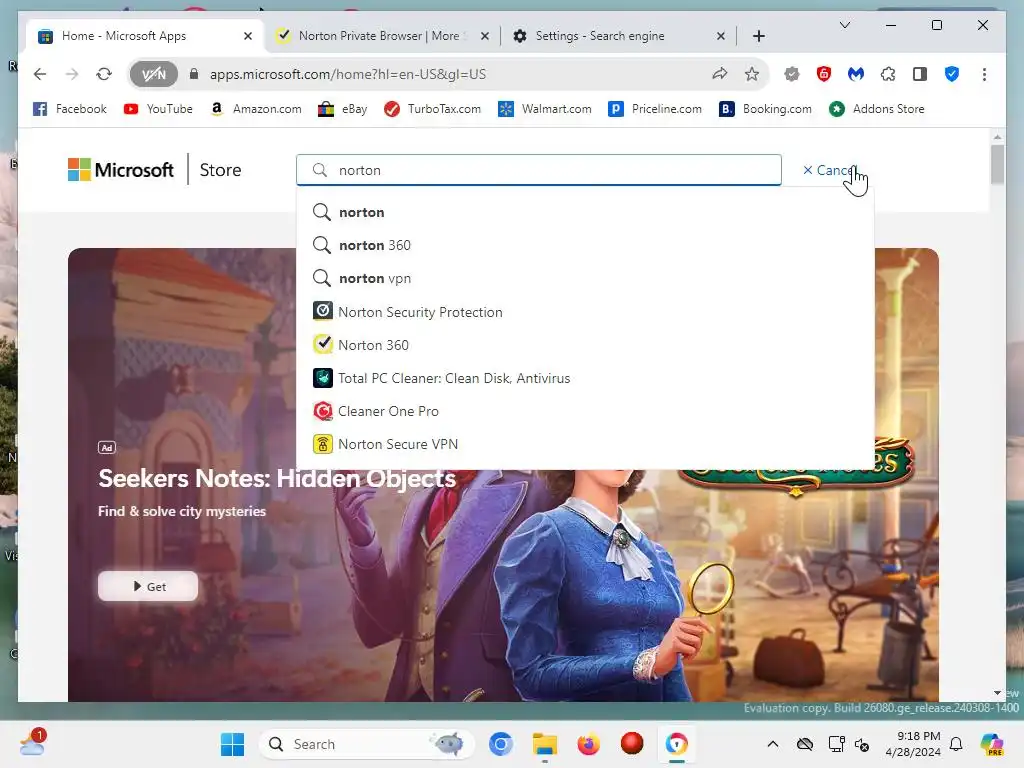
Task: Open the browser three-dot menu
Action: tap(984, 74)
